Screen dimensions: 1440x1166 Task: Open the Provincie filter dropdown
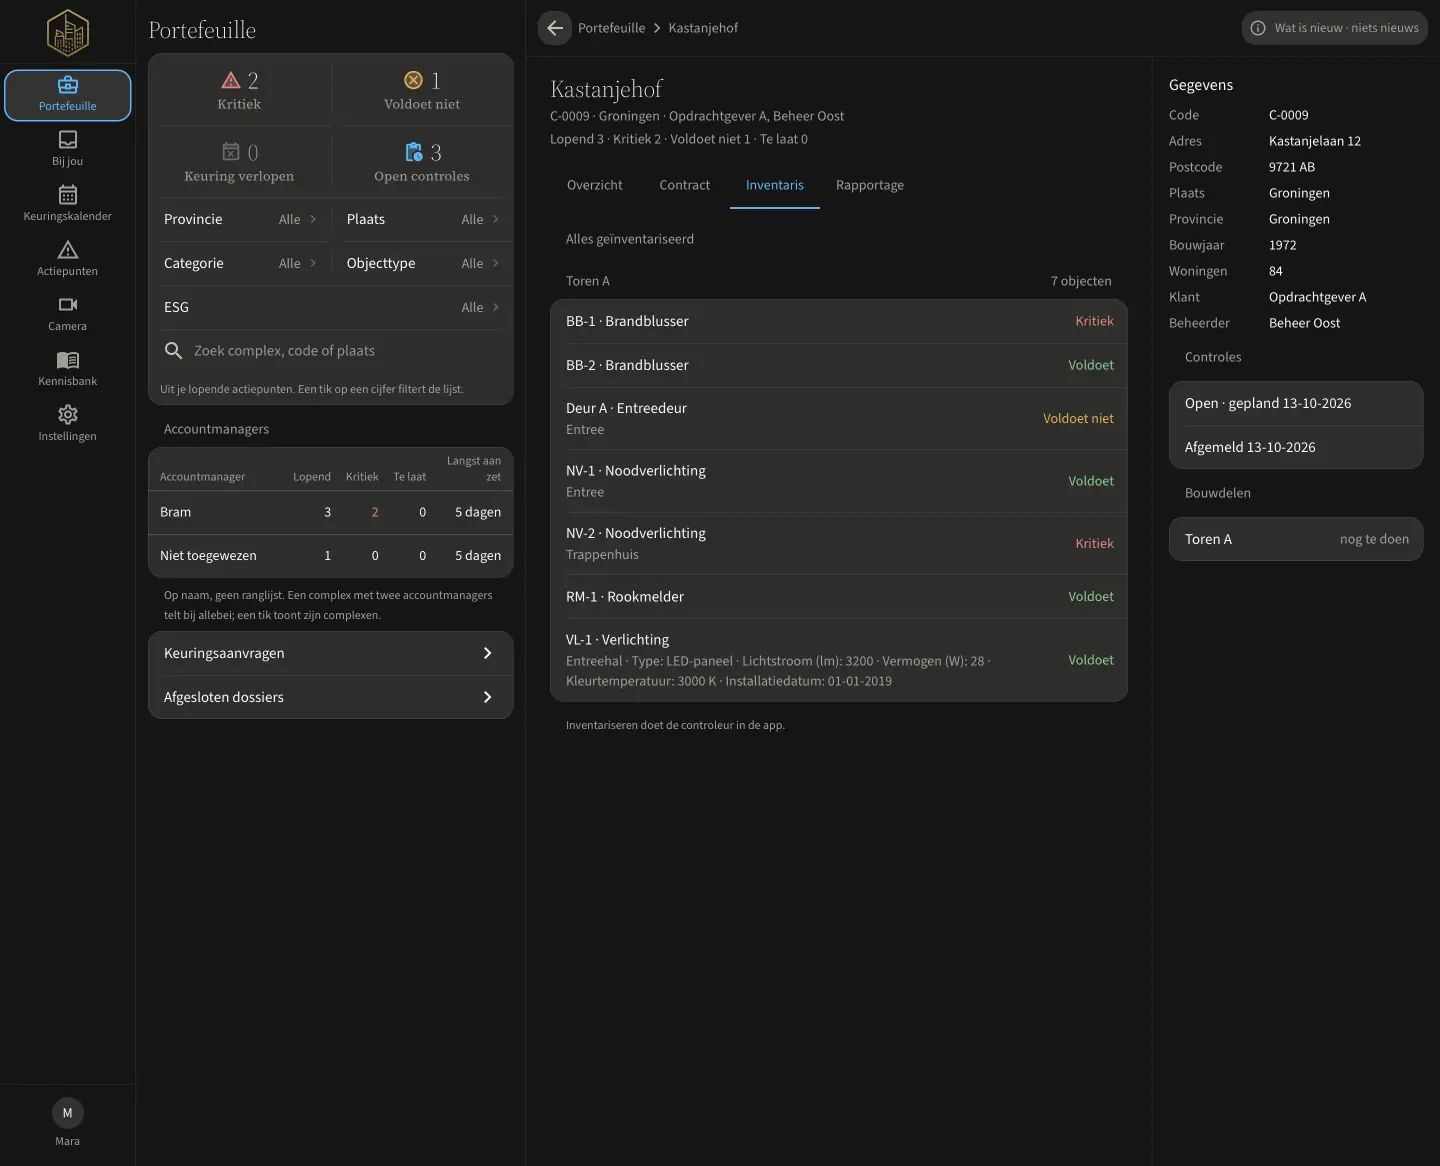point(240,219)
